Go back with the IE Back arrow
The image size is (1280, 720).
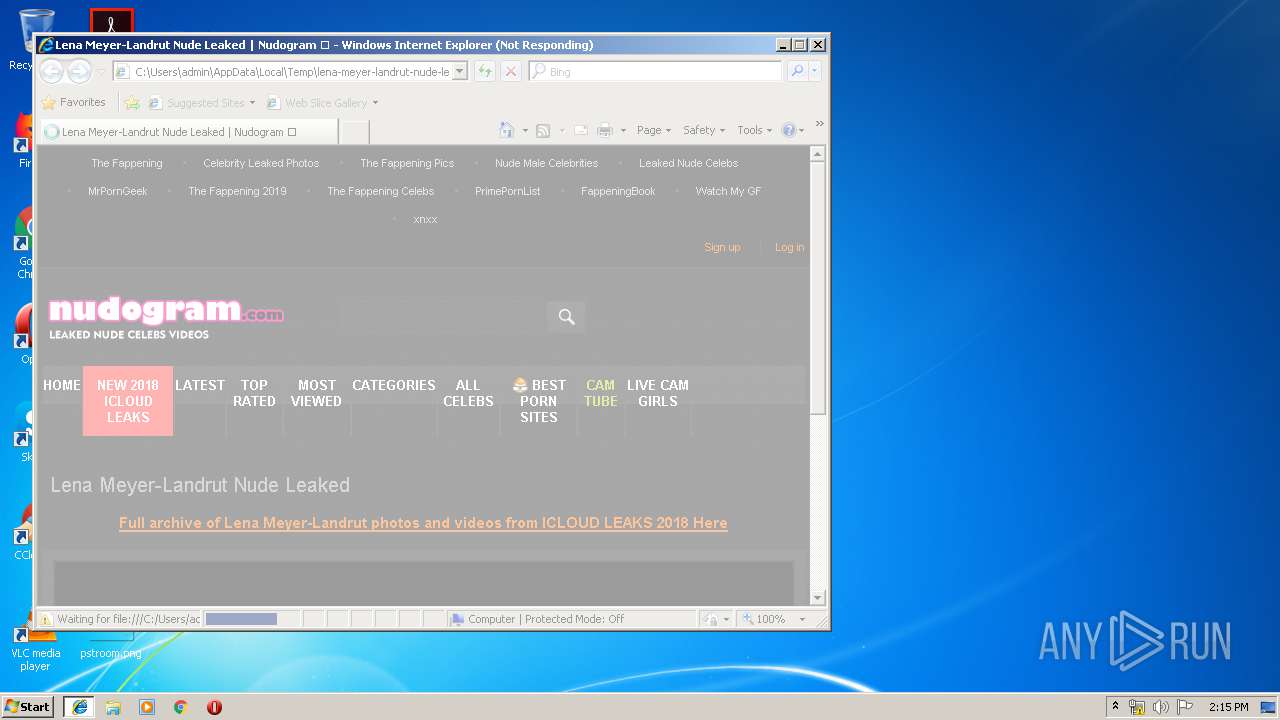(x=51, y=71)
